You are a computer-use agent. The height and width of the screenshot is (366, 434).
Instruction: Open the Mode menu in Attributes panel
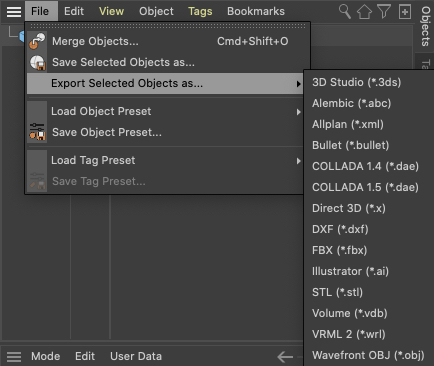(x=46, y=356)
